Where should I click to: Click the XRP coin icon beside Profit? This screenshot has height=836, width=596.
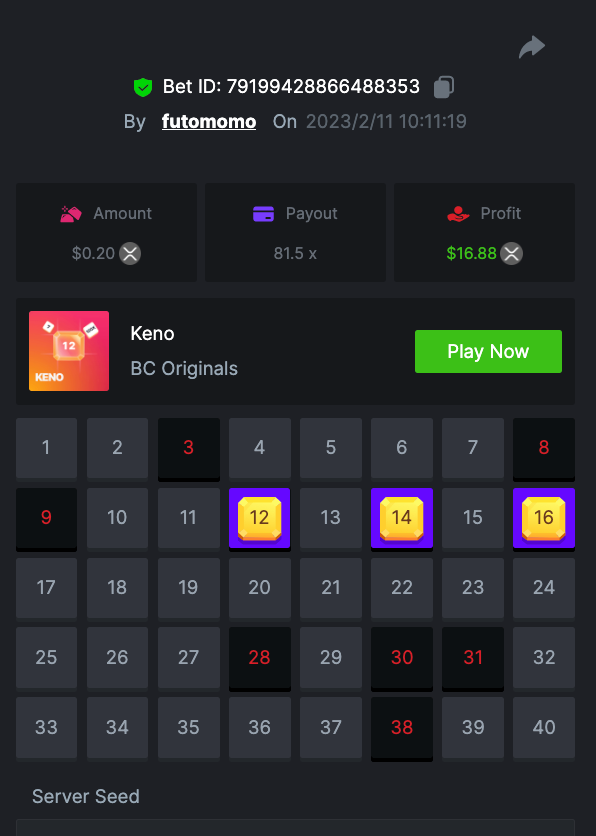(x=511, y=253)
